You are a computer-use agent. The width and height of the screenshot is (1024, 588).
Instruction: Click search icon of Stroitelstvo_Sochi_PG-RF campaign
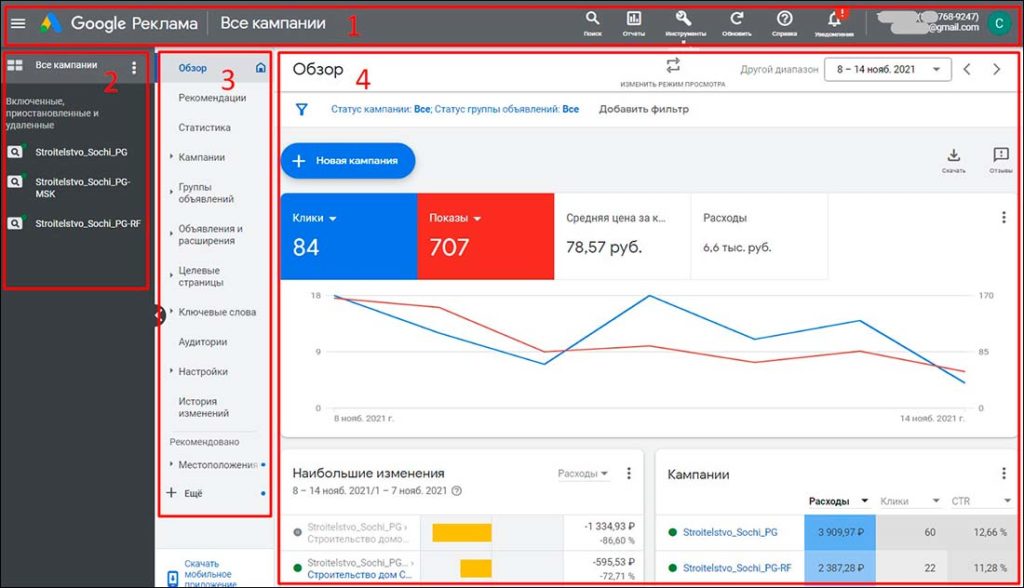(14, 223)
